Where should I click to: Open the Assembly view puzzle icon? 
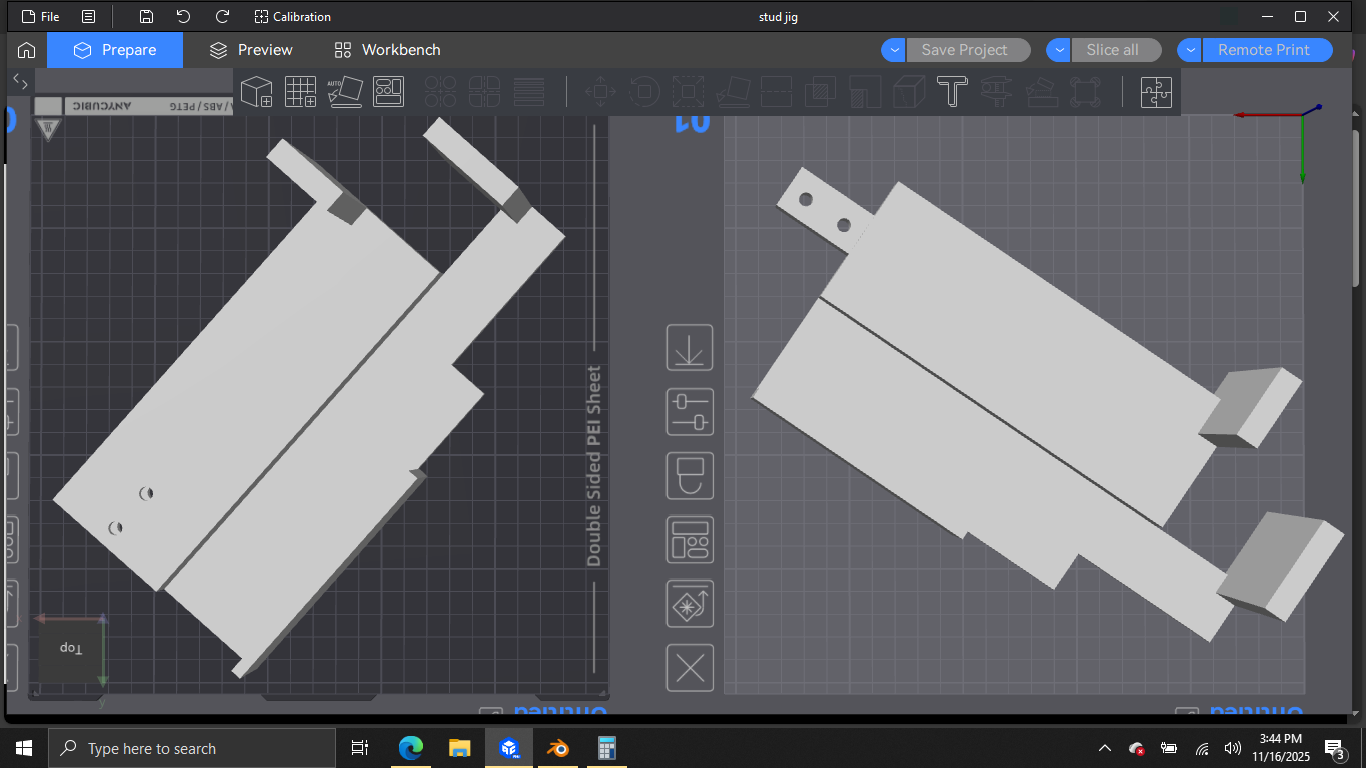click(1156, 92)
